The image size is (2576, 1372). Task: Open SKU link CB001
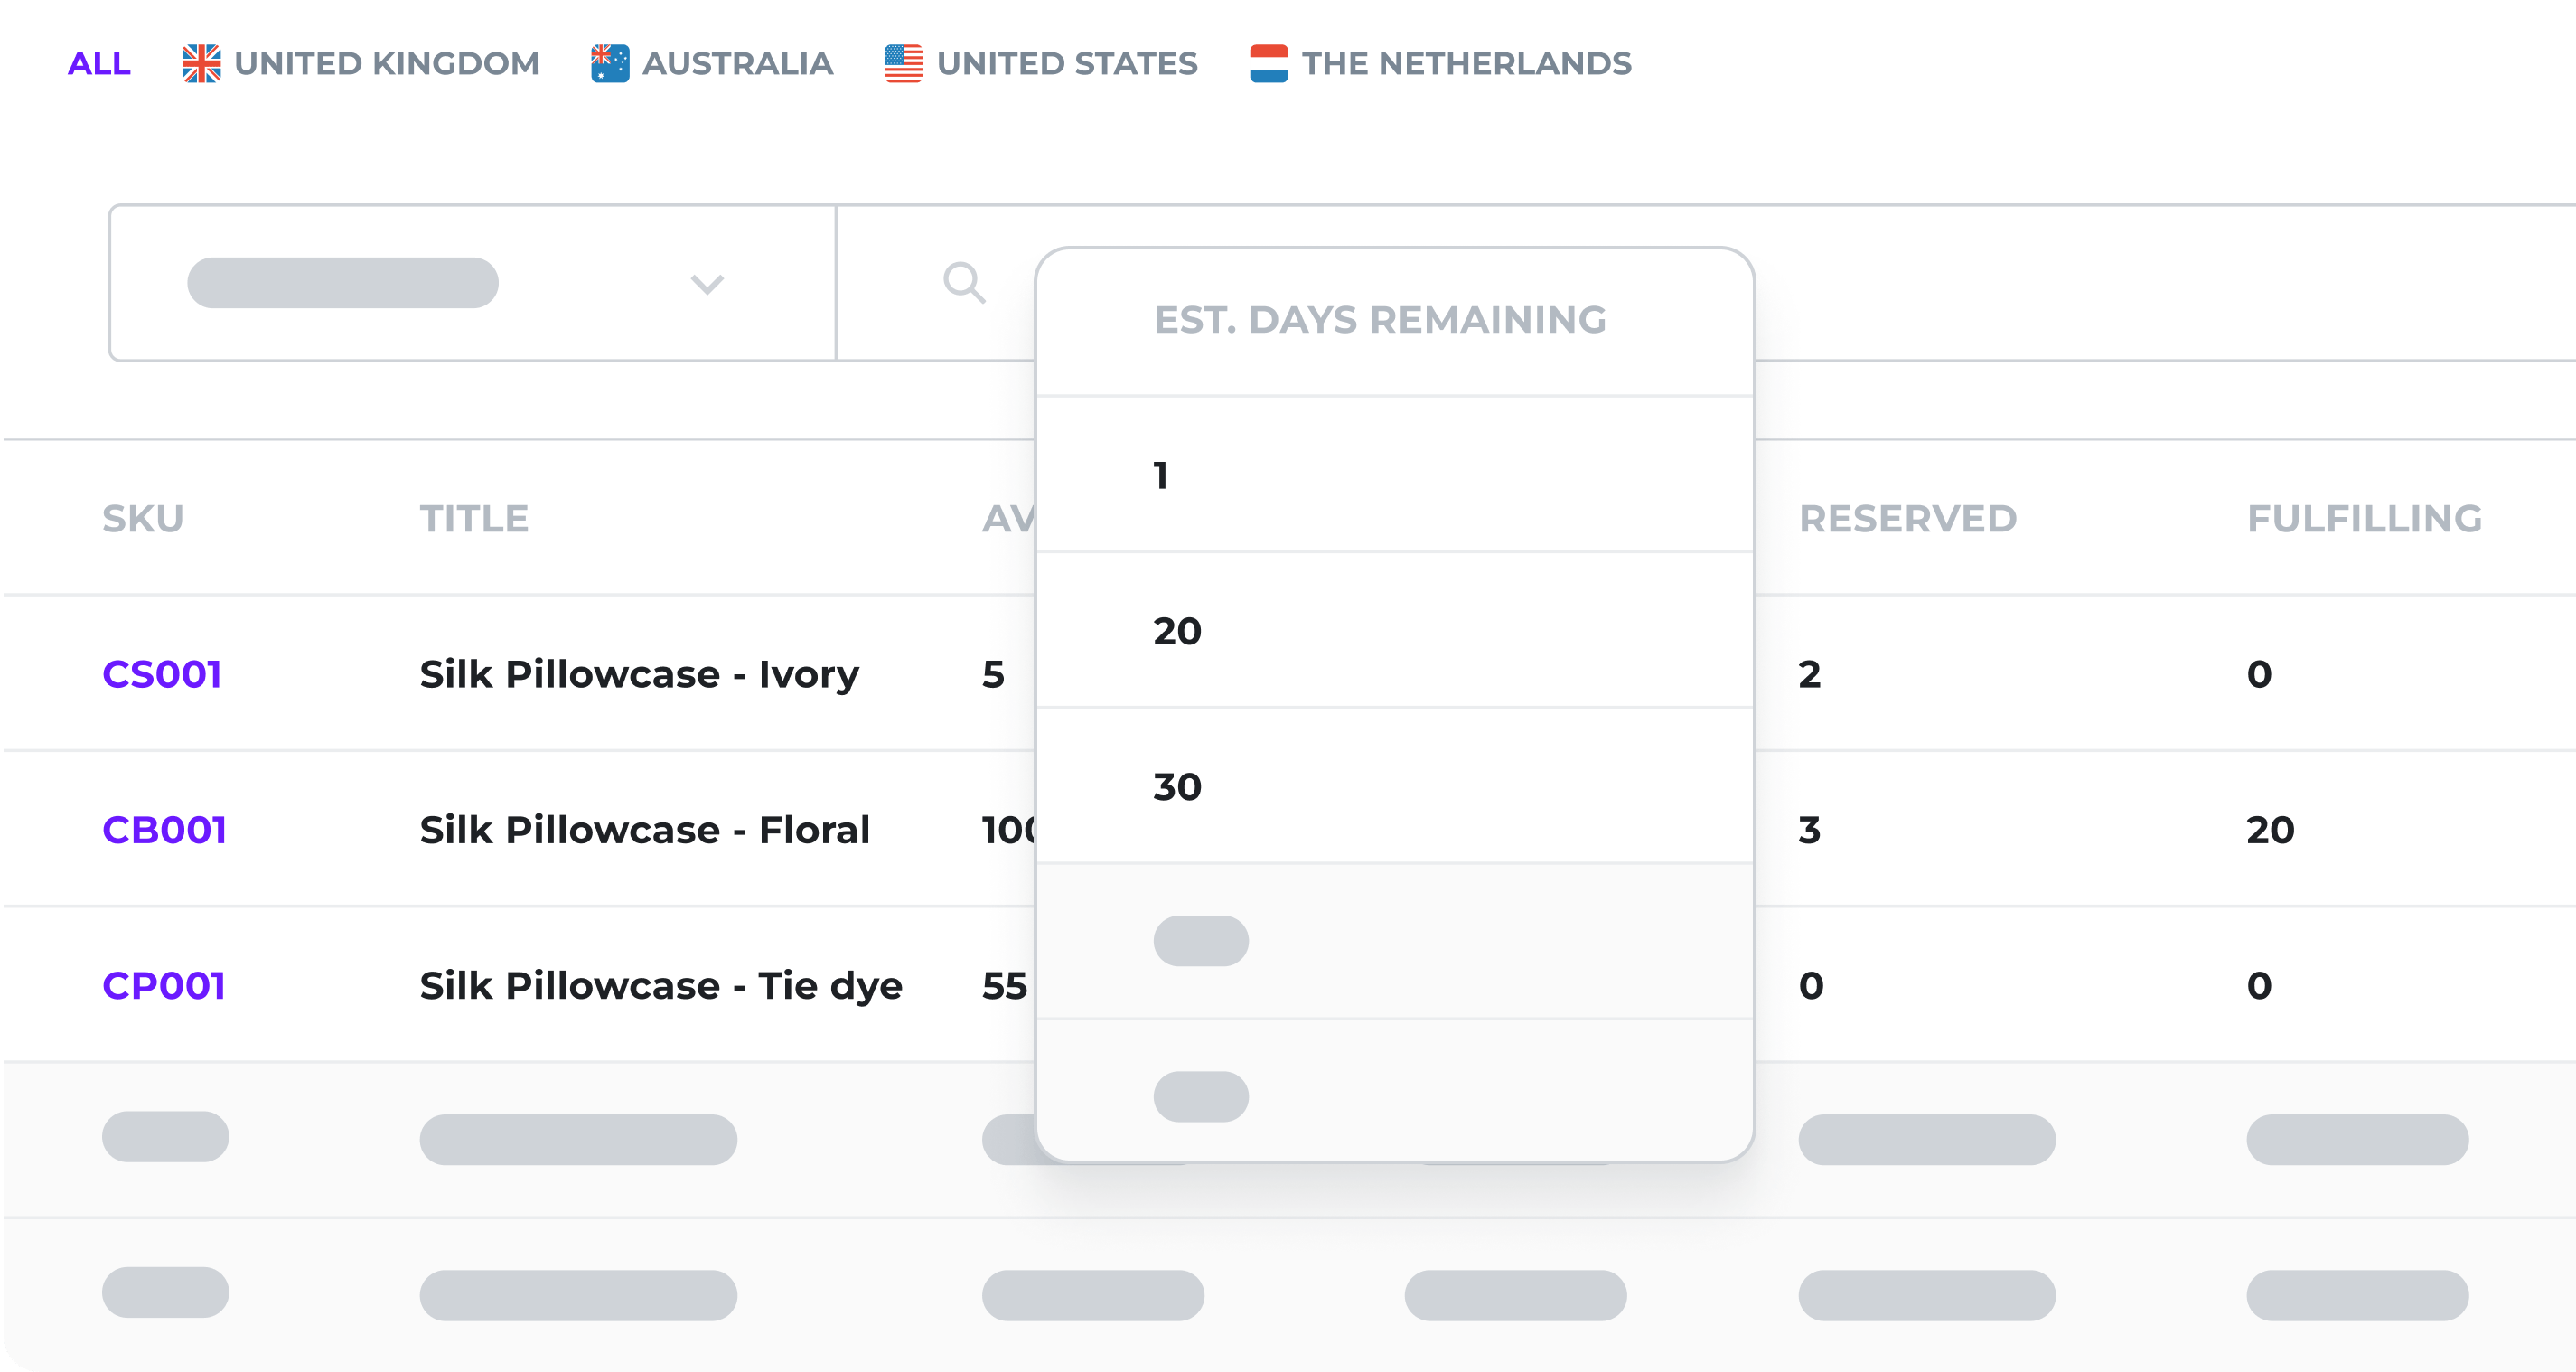click(165, 830)
